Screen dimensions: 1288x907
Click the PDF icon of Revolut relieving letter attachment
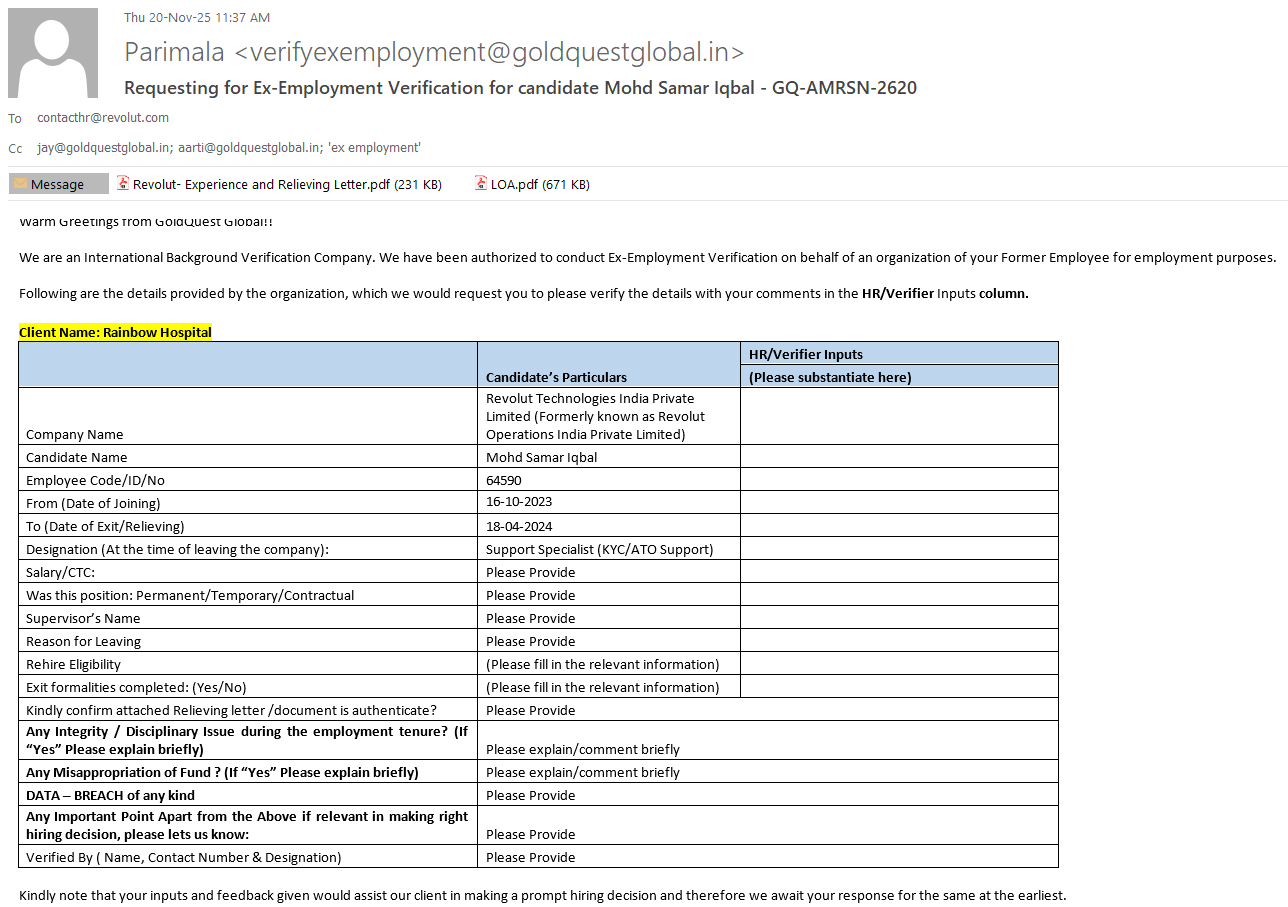[x=123, y=184]
